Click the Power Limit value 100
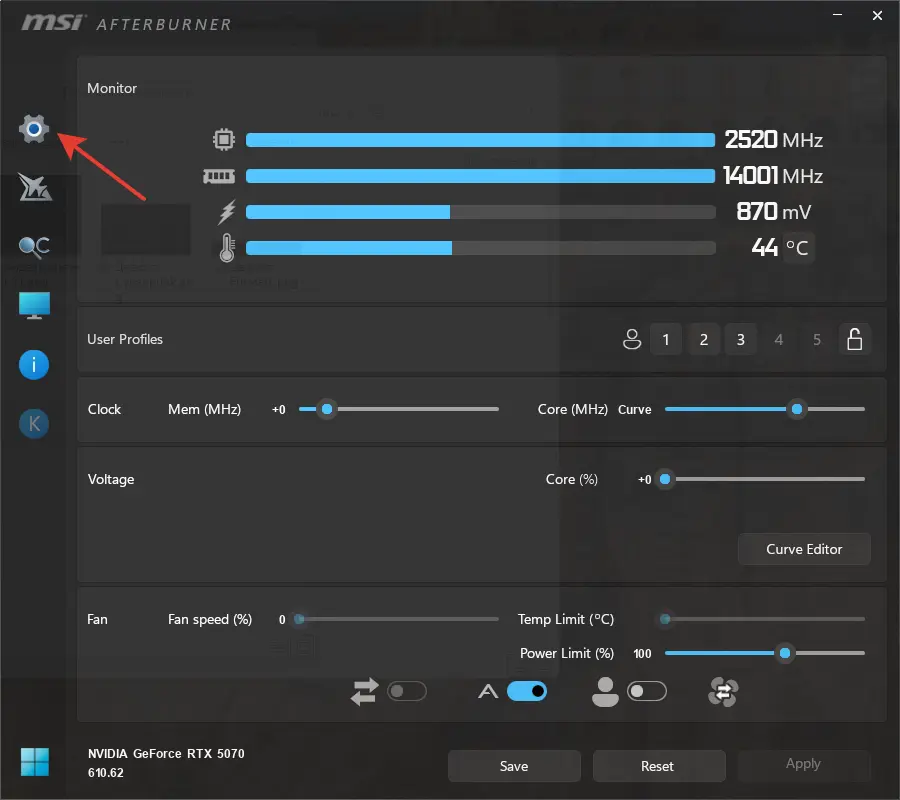Image resolution: width=900 pixels, height=800 pixels. pyautogui.click(x=642, y=654)
